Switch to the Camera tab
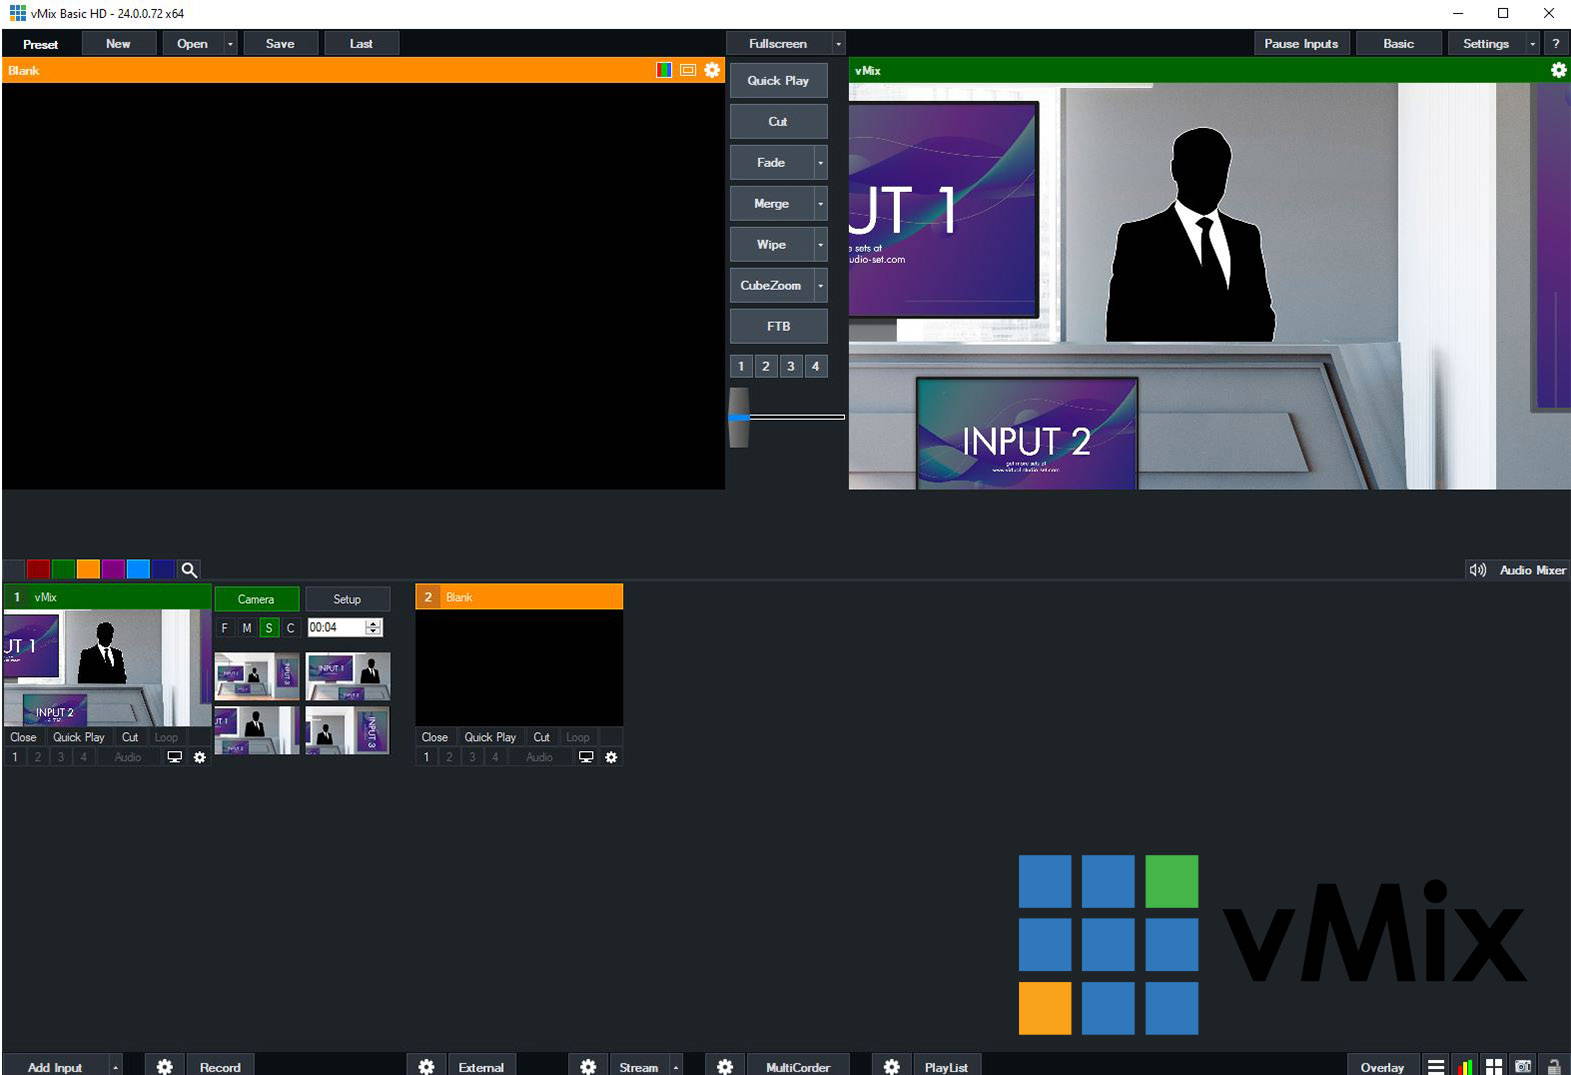 256,599
